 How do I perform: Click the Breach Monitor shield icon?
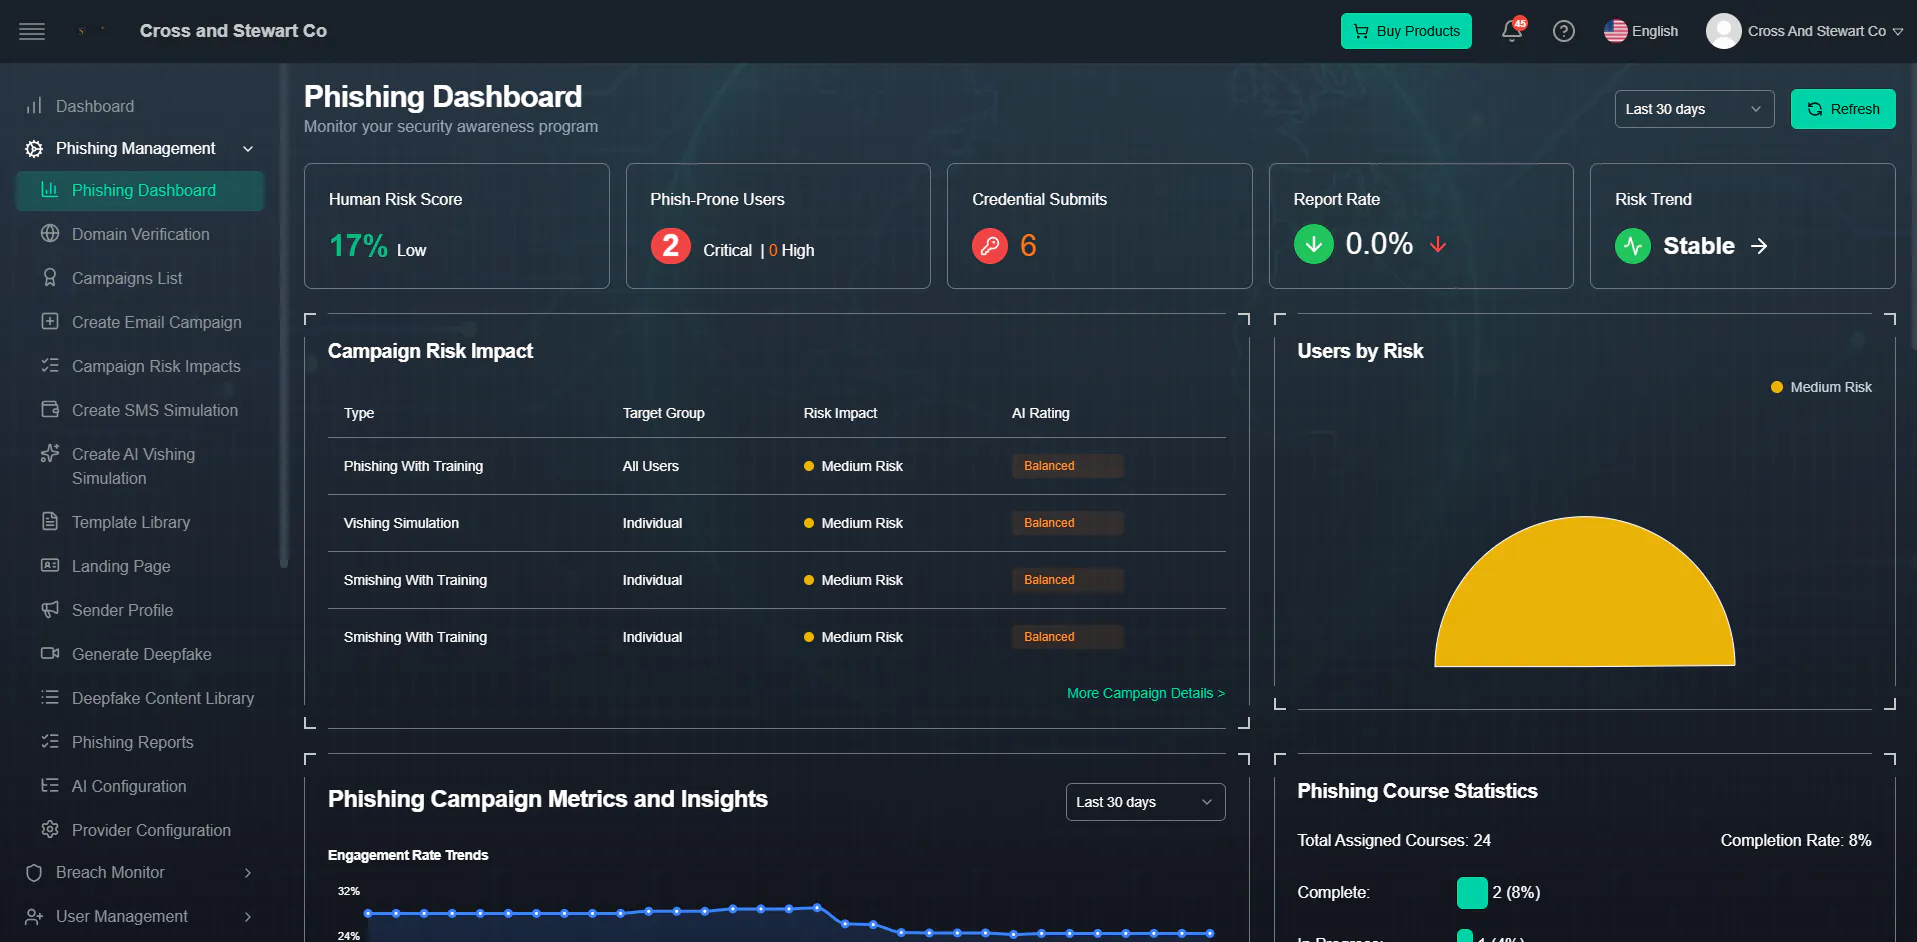[x=34, y=873]
